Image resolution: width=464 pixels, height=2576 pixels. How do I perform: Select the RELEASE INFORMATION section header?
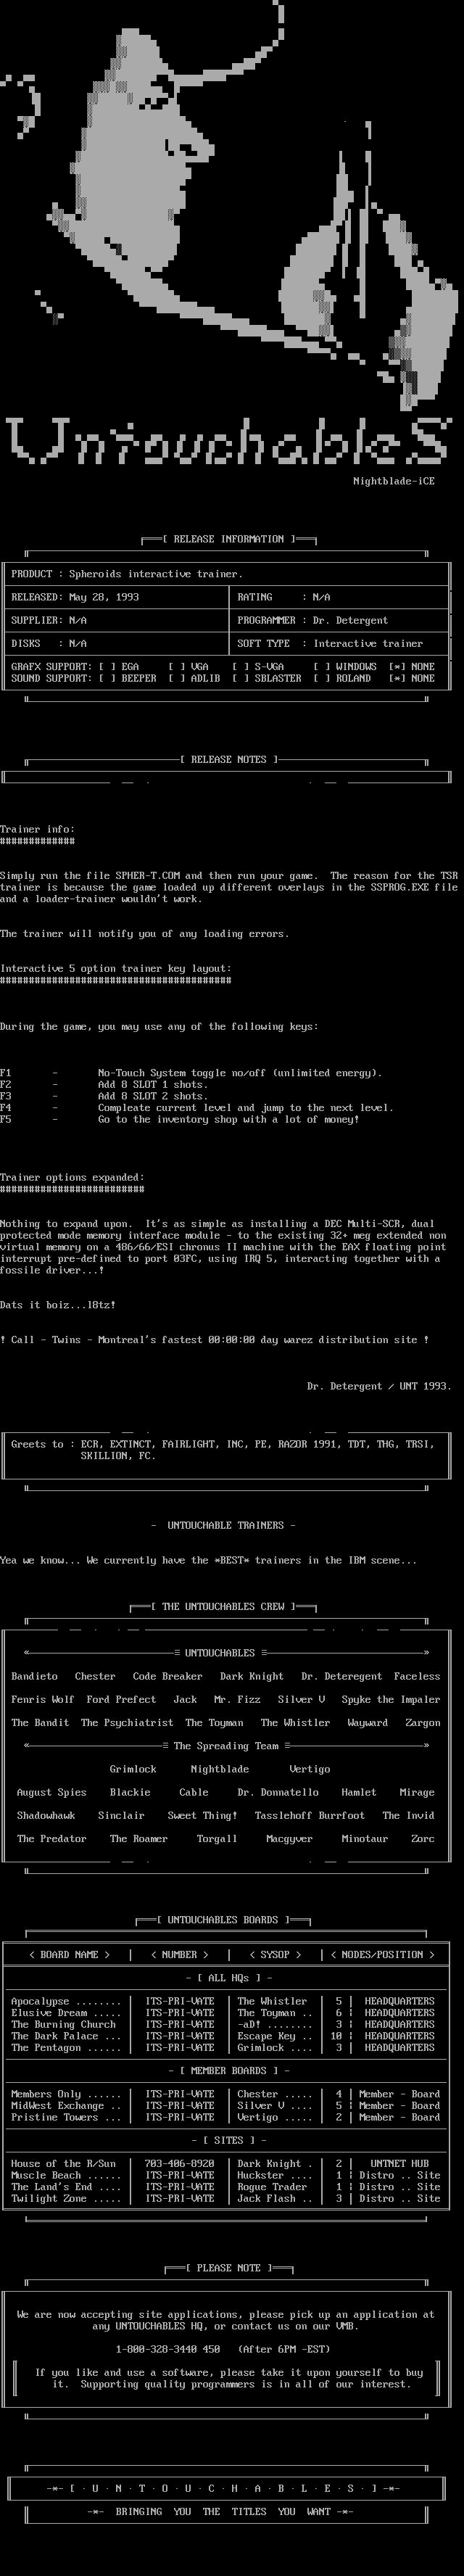pyautogui.click(x=229, y=539)
